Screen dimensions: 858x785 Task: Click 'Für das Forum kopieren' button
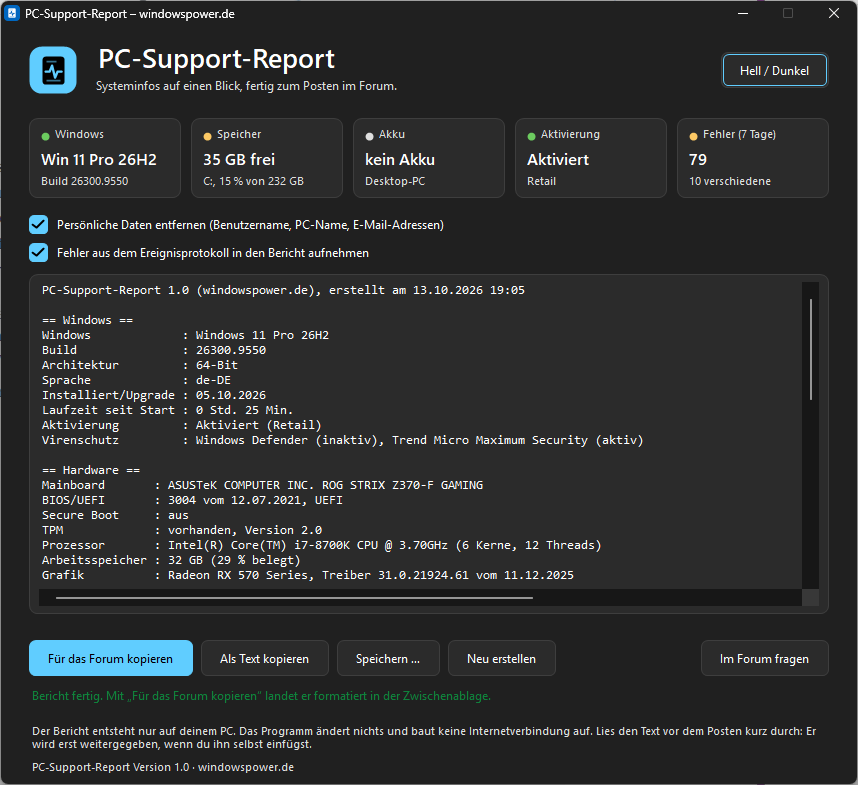click(111, 658)
